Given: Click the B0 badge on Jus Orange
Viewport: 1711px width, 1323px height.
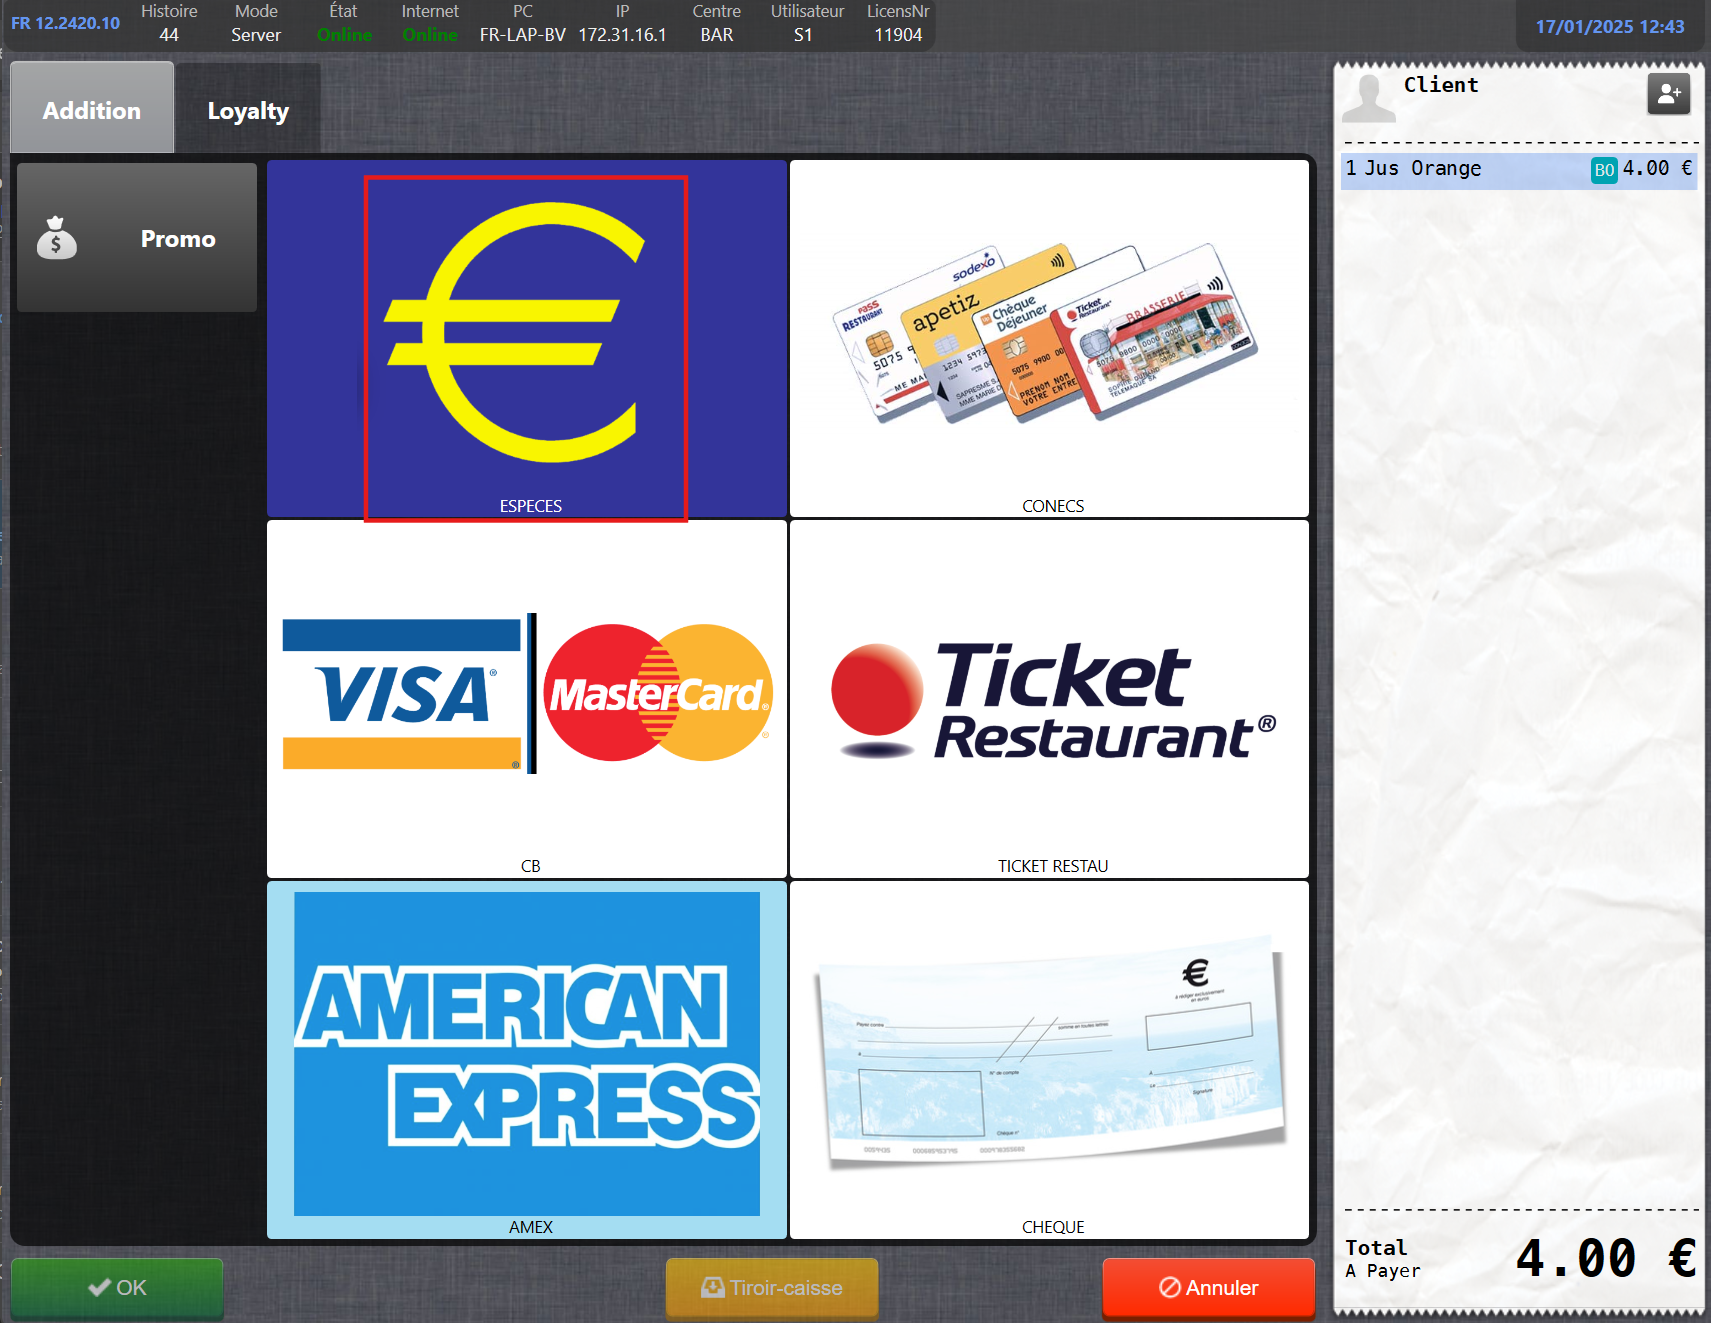Looking at the screenshot, I should [x=1603, y=170].
